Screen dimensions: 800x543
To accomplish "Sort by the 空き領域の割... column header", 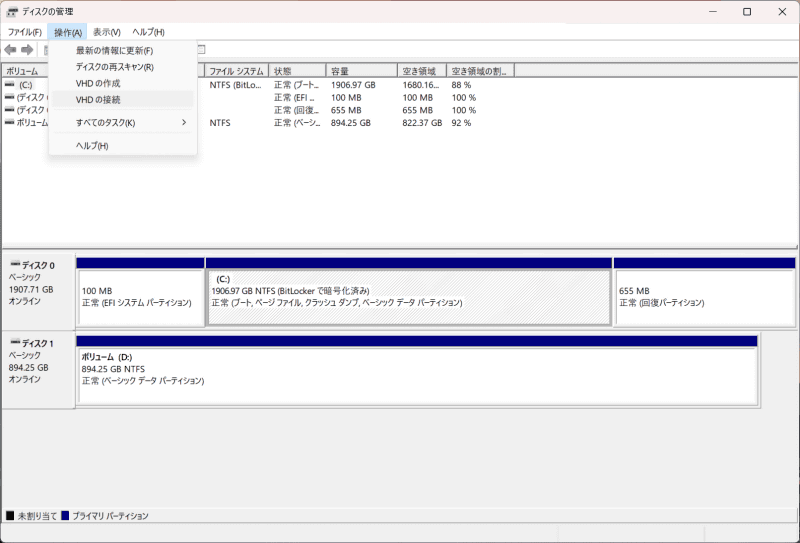I will (x=480, y=71).
